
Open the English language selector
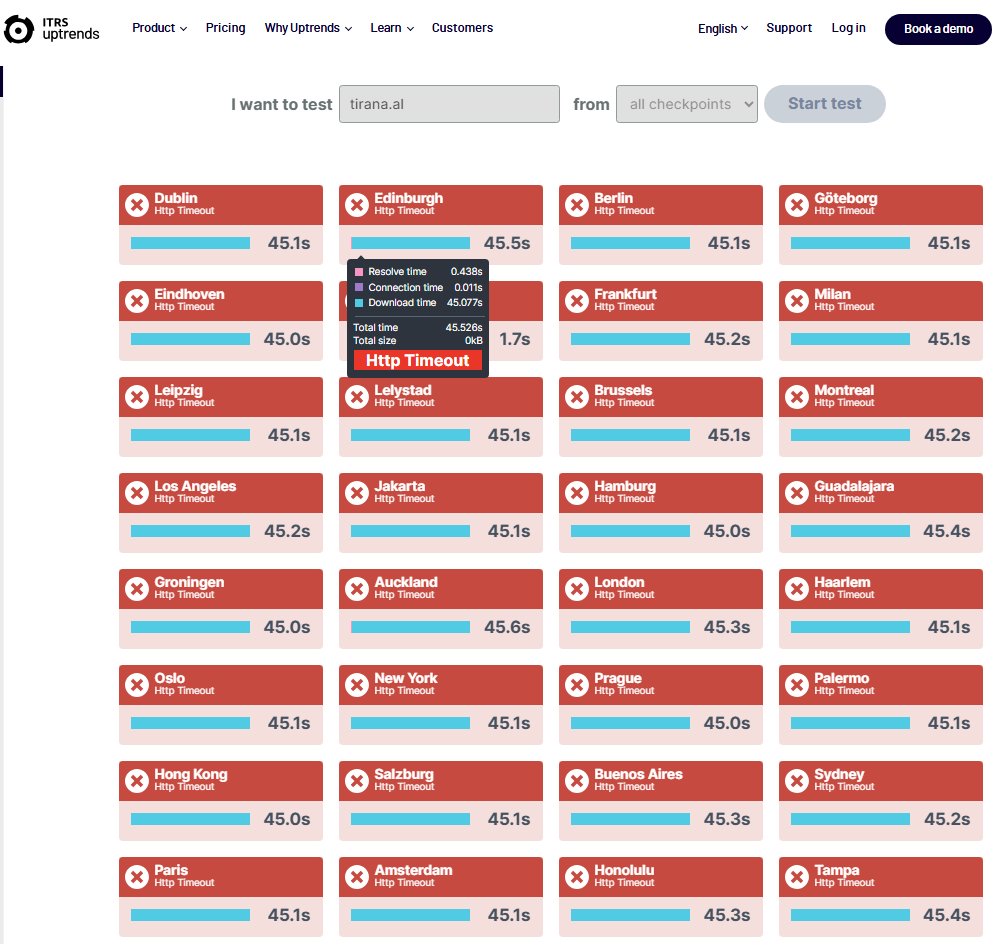tap(722, 29)
